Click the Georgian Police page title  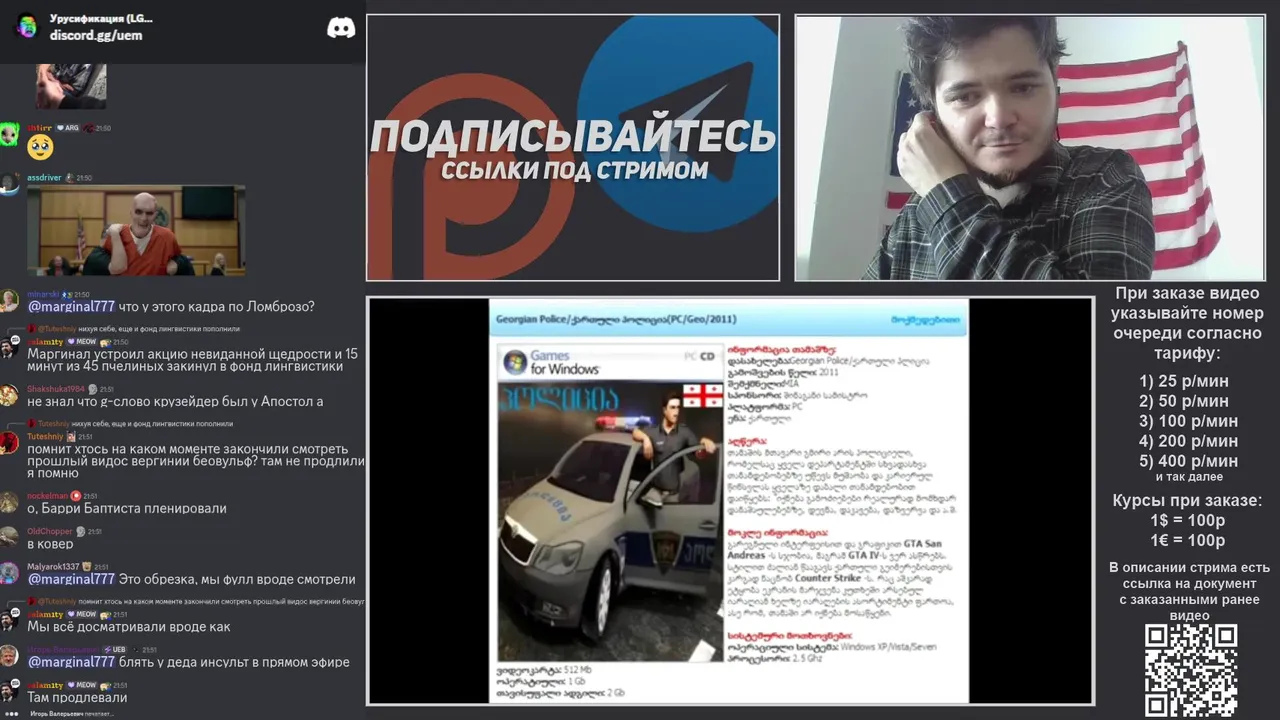tap(616, 319)
